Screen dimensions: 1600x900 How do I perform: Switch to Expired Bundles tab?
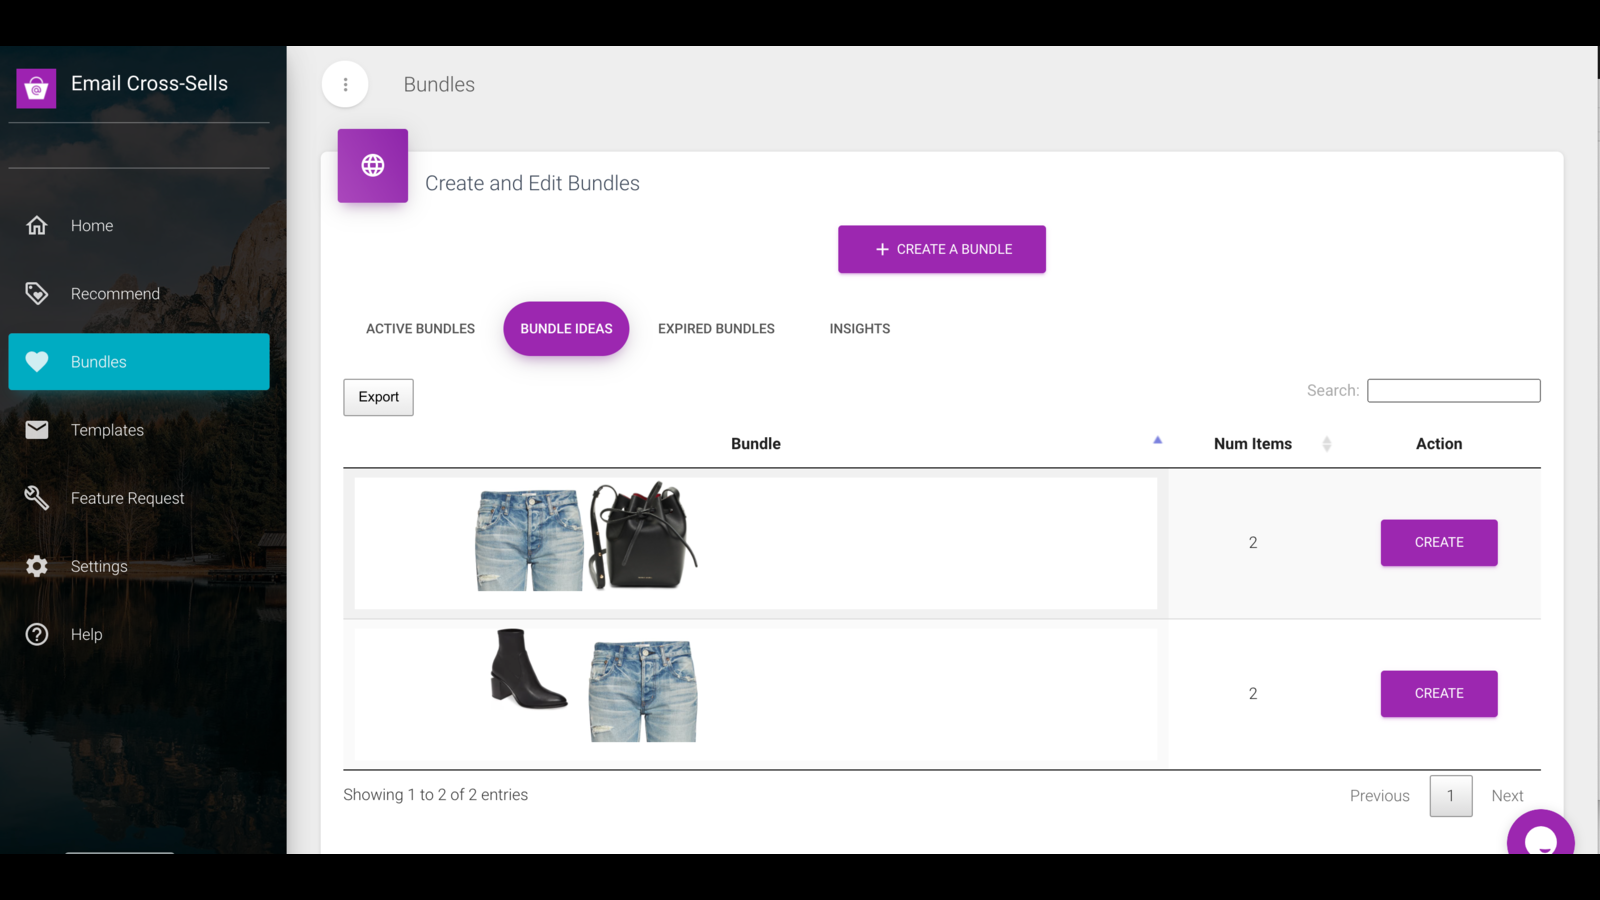coord(716,329)
